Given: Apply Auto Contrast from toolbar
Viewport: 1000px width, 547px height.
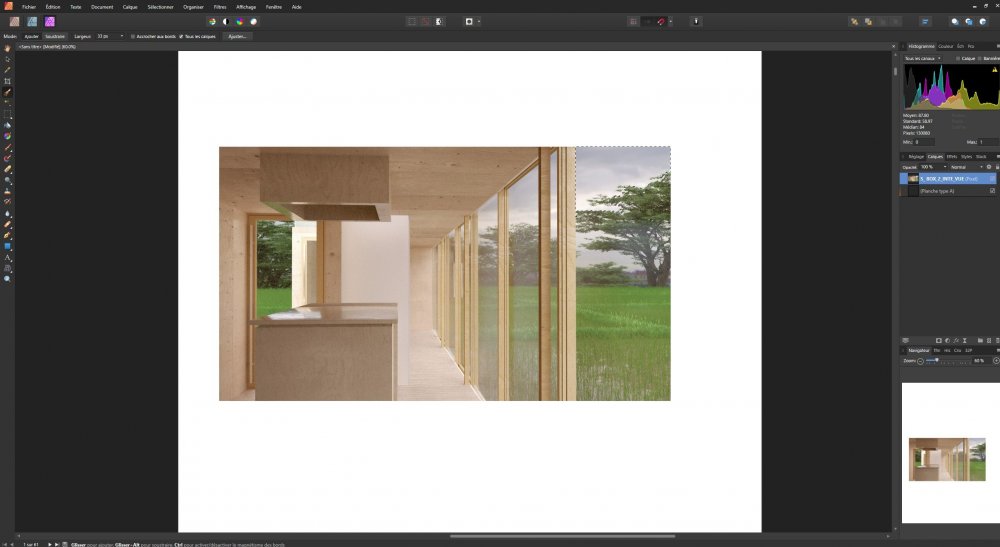Looking at the screenshot, I should point(226,22).
